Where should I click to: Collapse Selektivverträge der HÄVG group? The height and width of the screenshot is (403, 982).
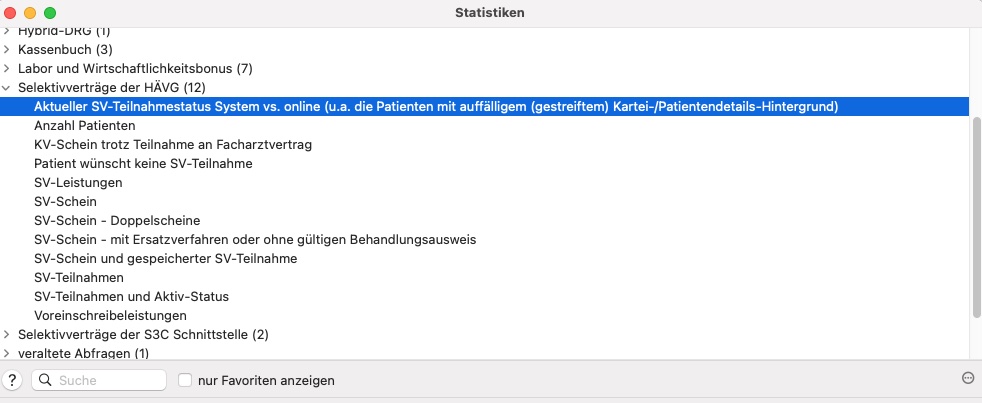[x=6, y=87]
